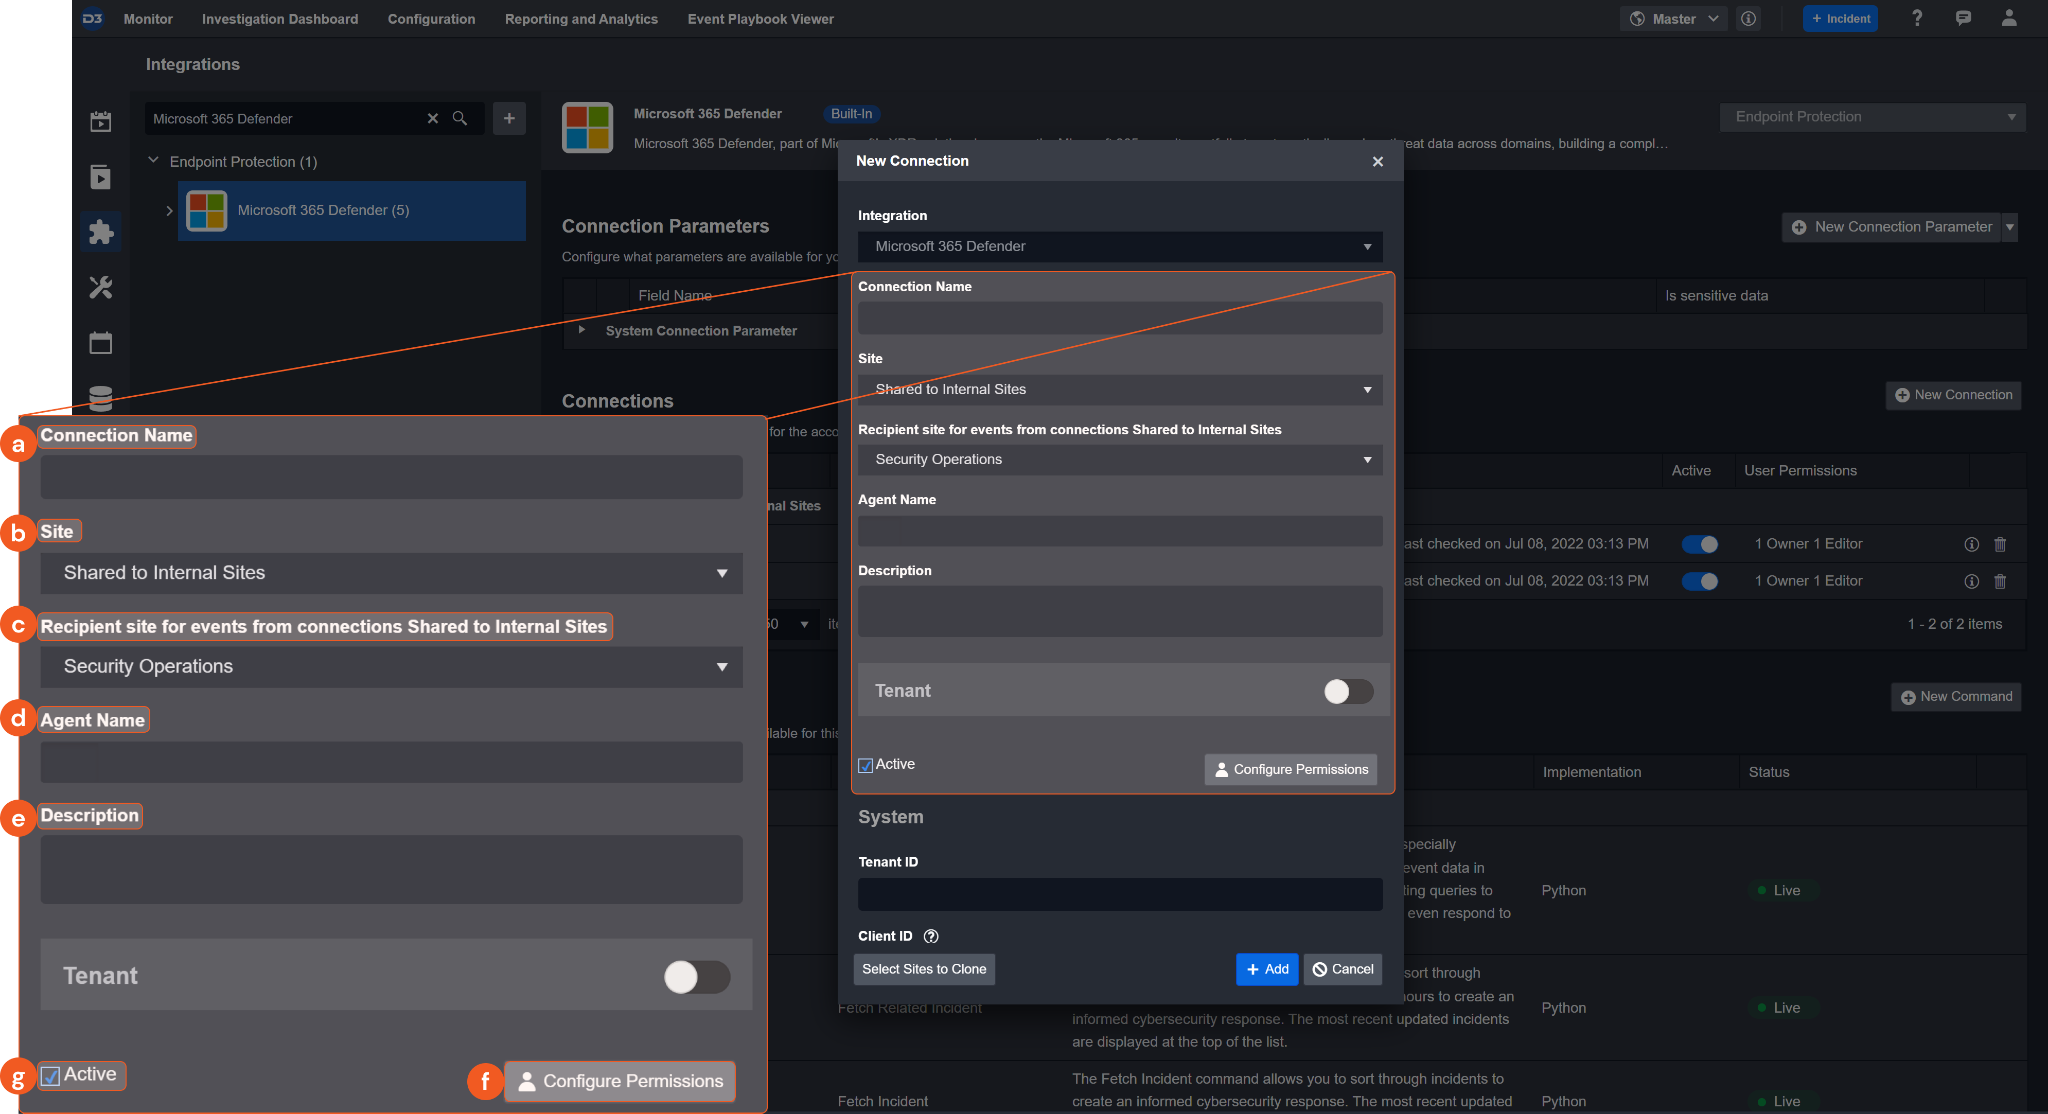Open the Data database sidebar icon
2048x1114 pixels.
pos(101,398)
